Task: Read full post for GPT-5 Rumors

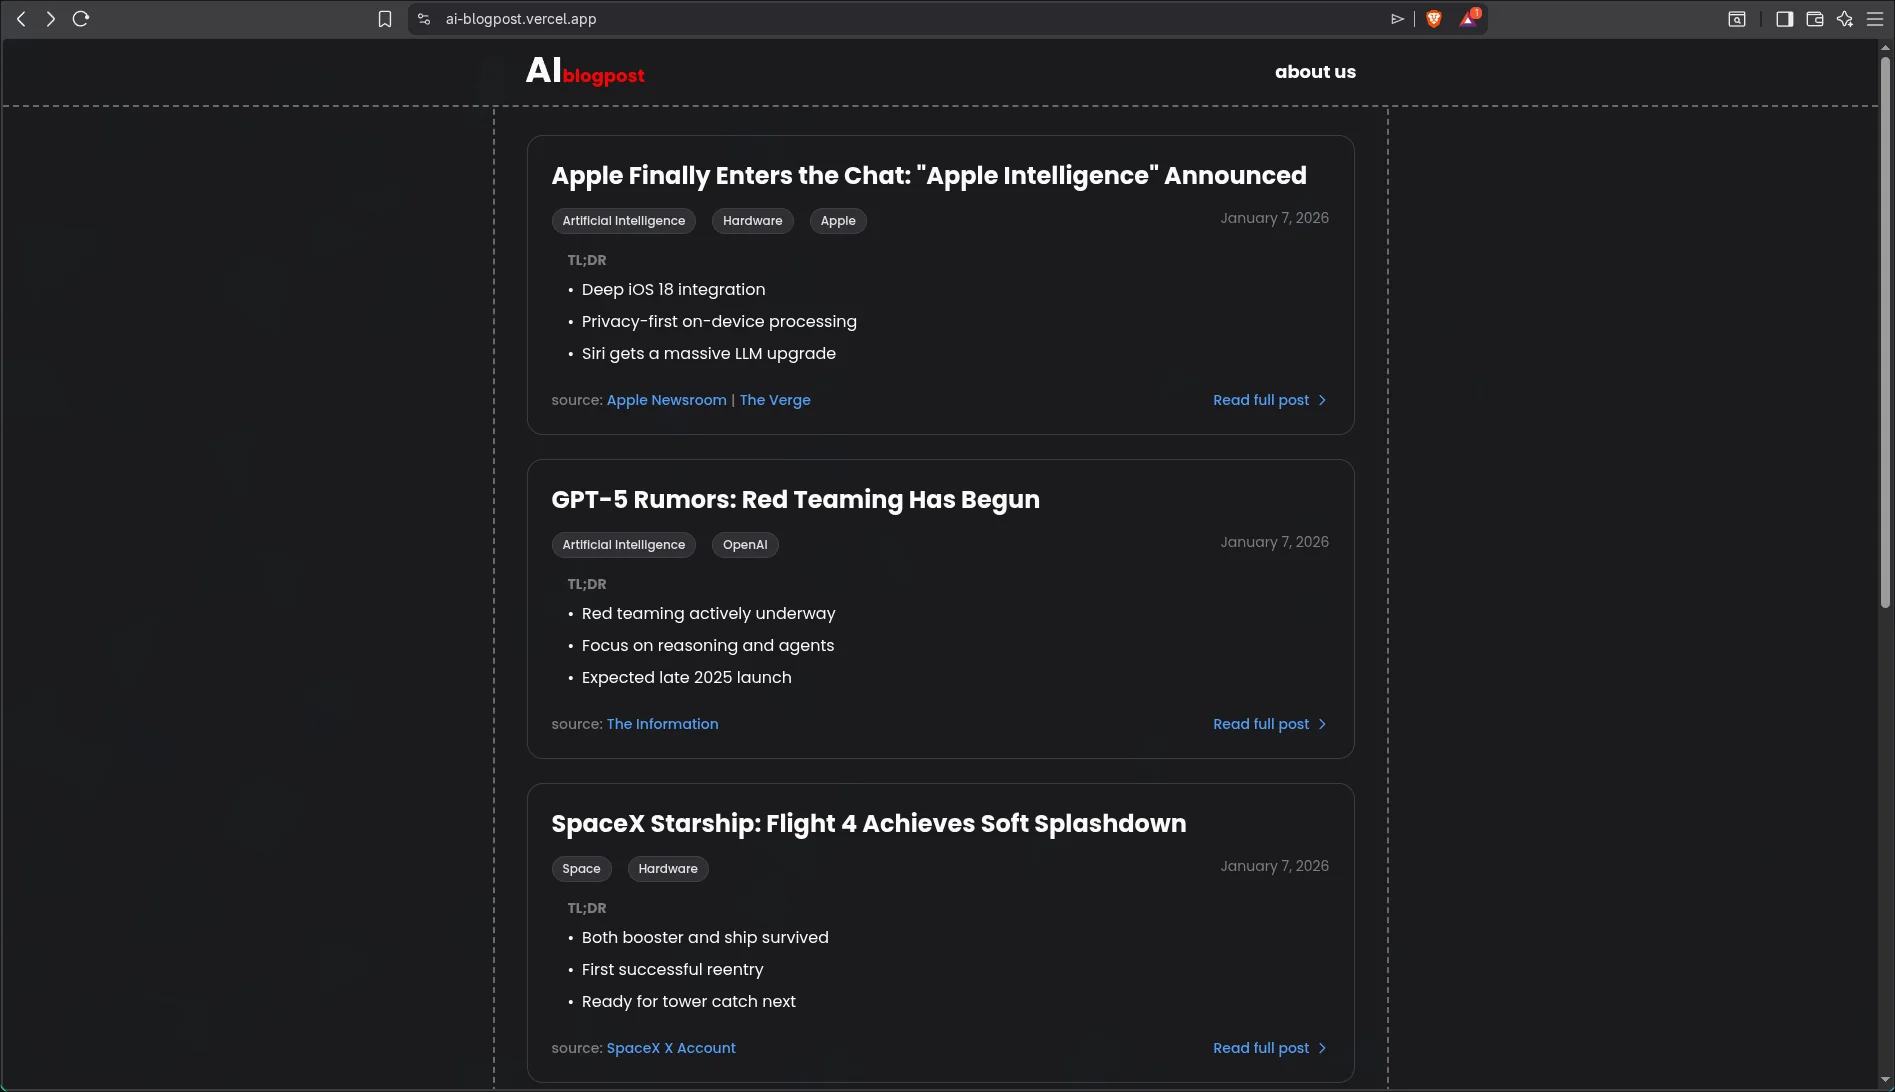Action: 1261,724
